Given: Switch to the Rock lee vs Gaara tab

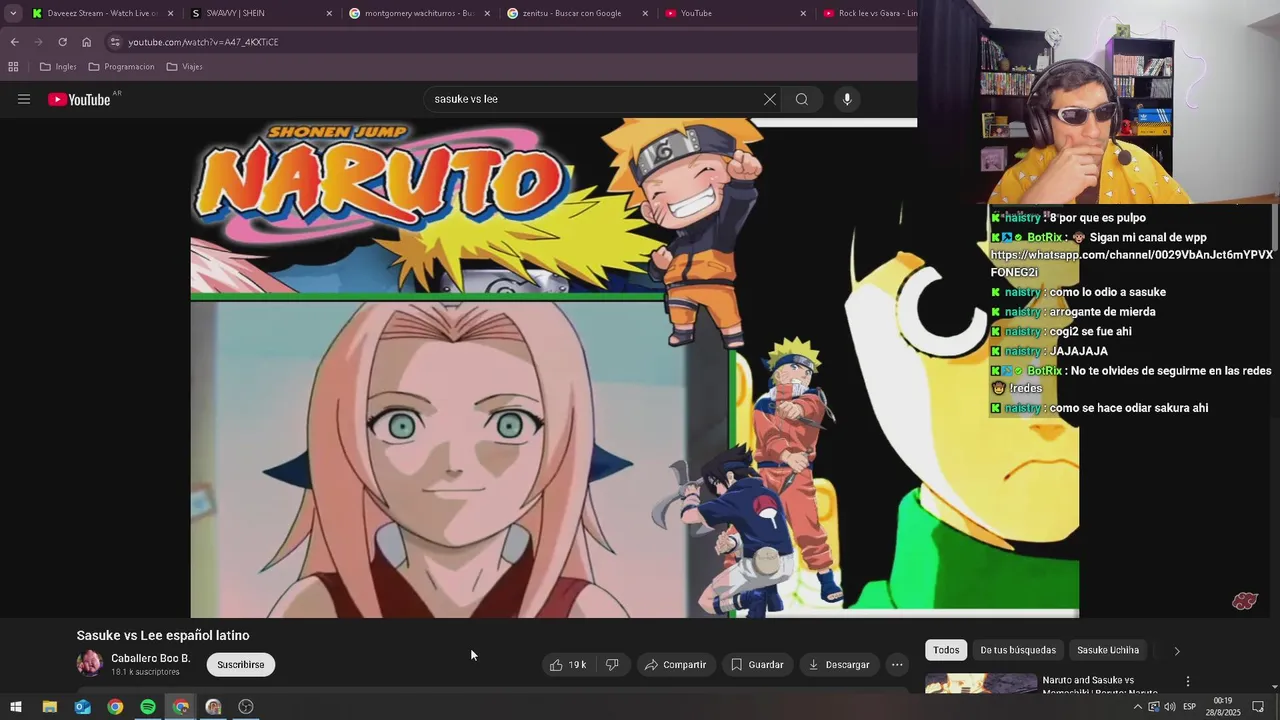Looking at the screenshot, I should click(868, 13).
